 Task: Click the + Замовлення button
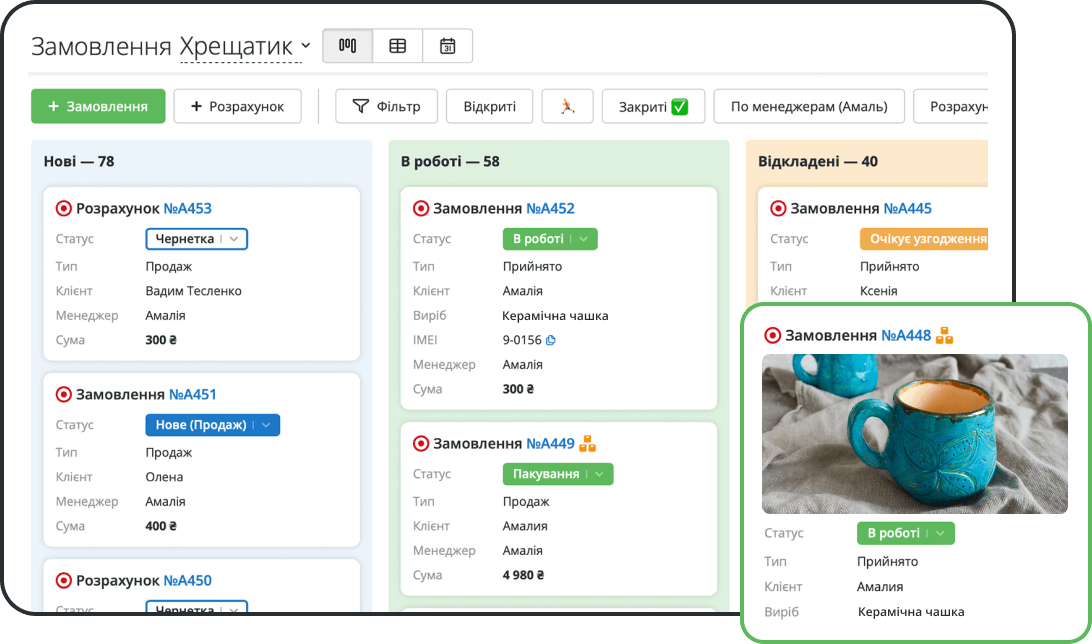pos(98,107)
